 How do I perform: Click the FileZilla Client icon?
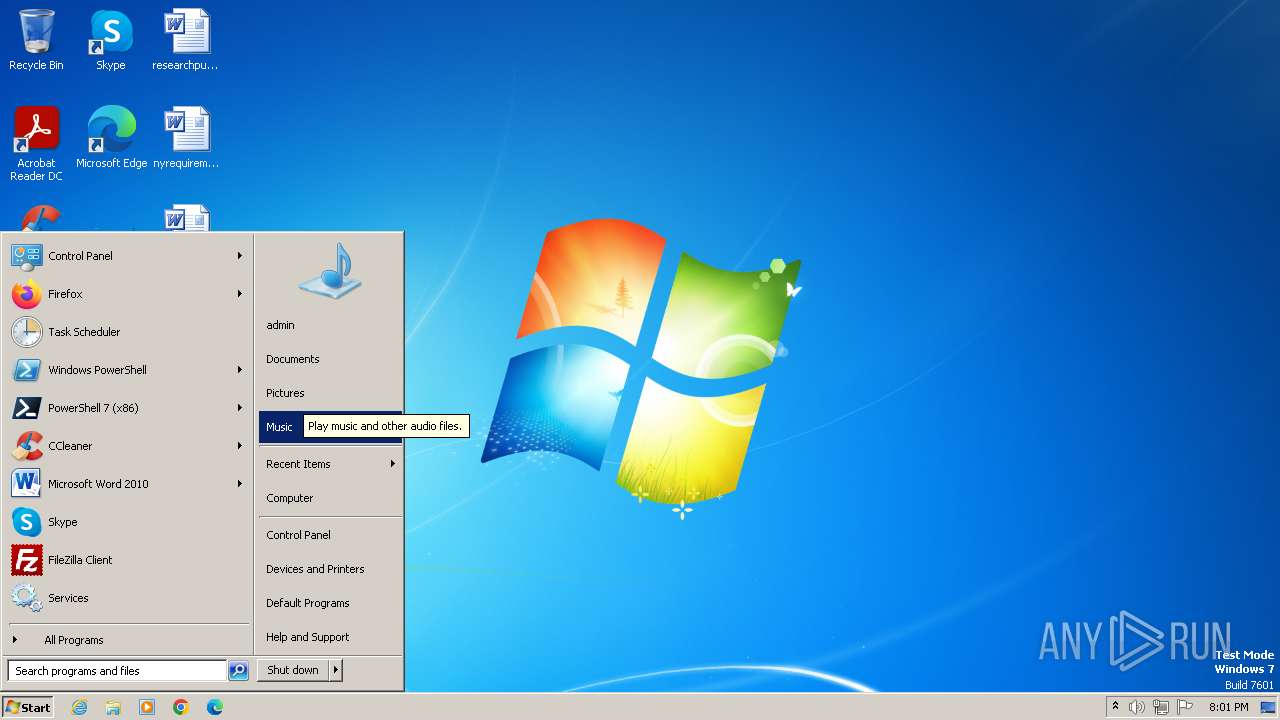[x=26, y=560]
